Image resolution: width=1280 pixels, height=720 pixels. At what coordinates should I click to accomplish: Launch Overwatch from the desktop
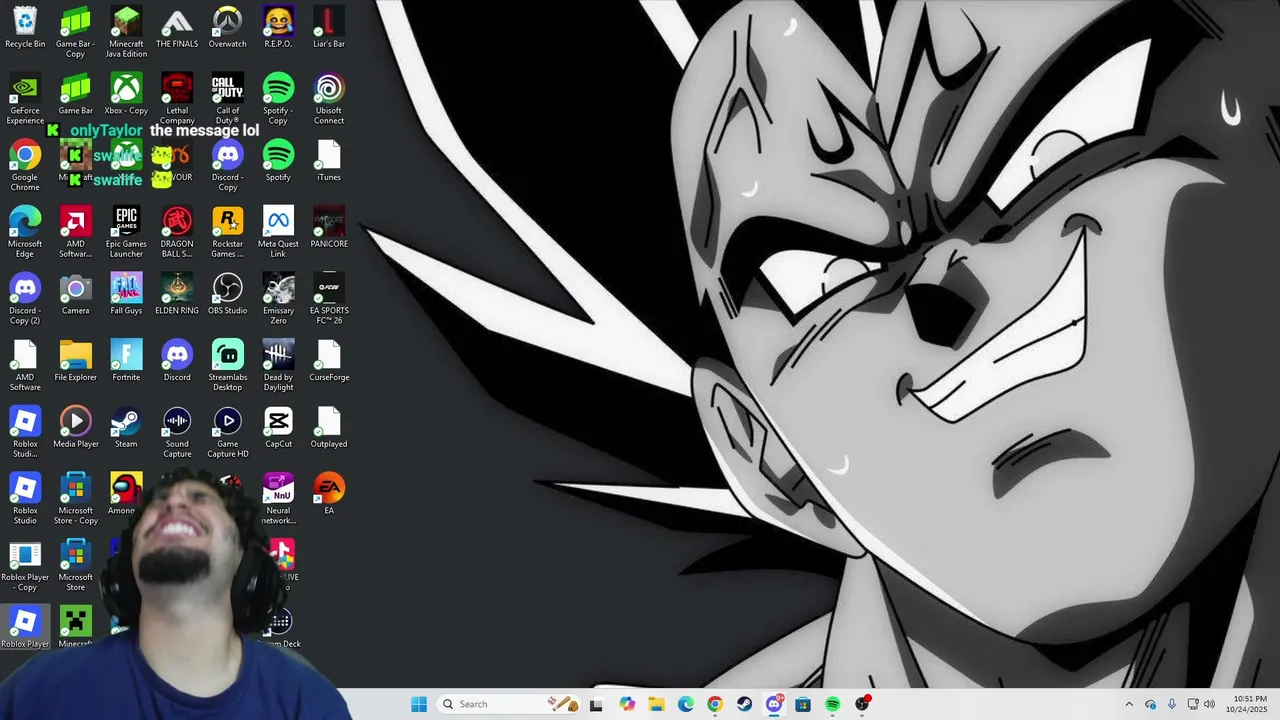(227, 27)
